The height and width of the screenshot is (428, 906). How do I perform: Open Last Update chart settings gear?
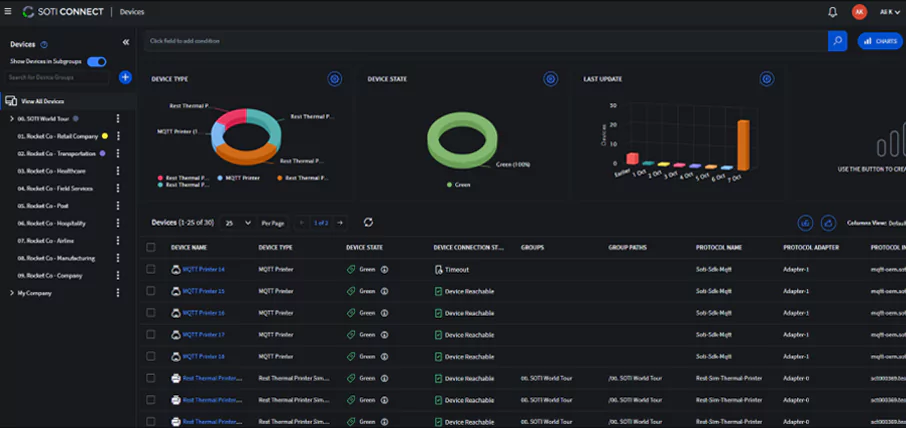click(x=767, y=79)
